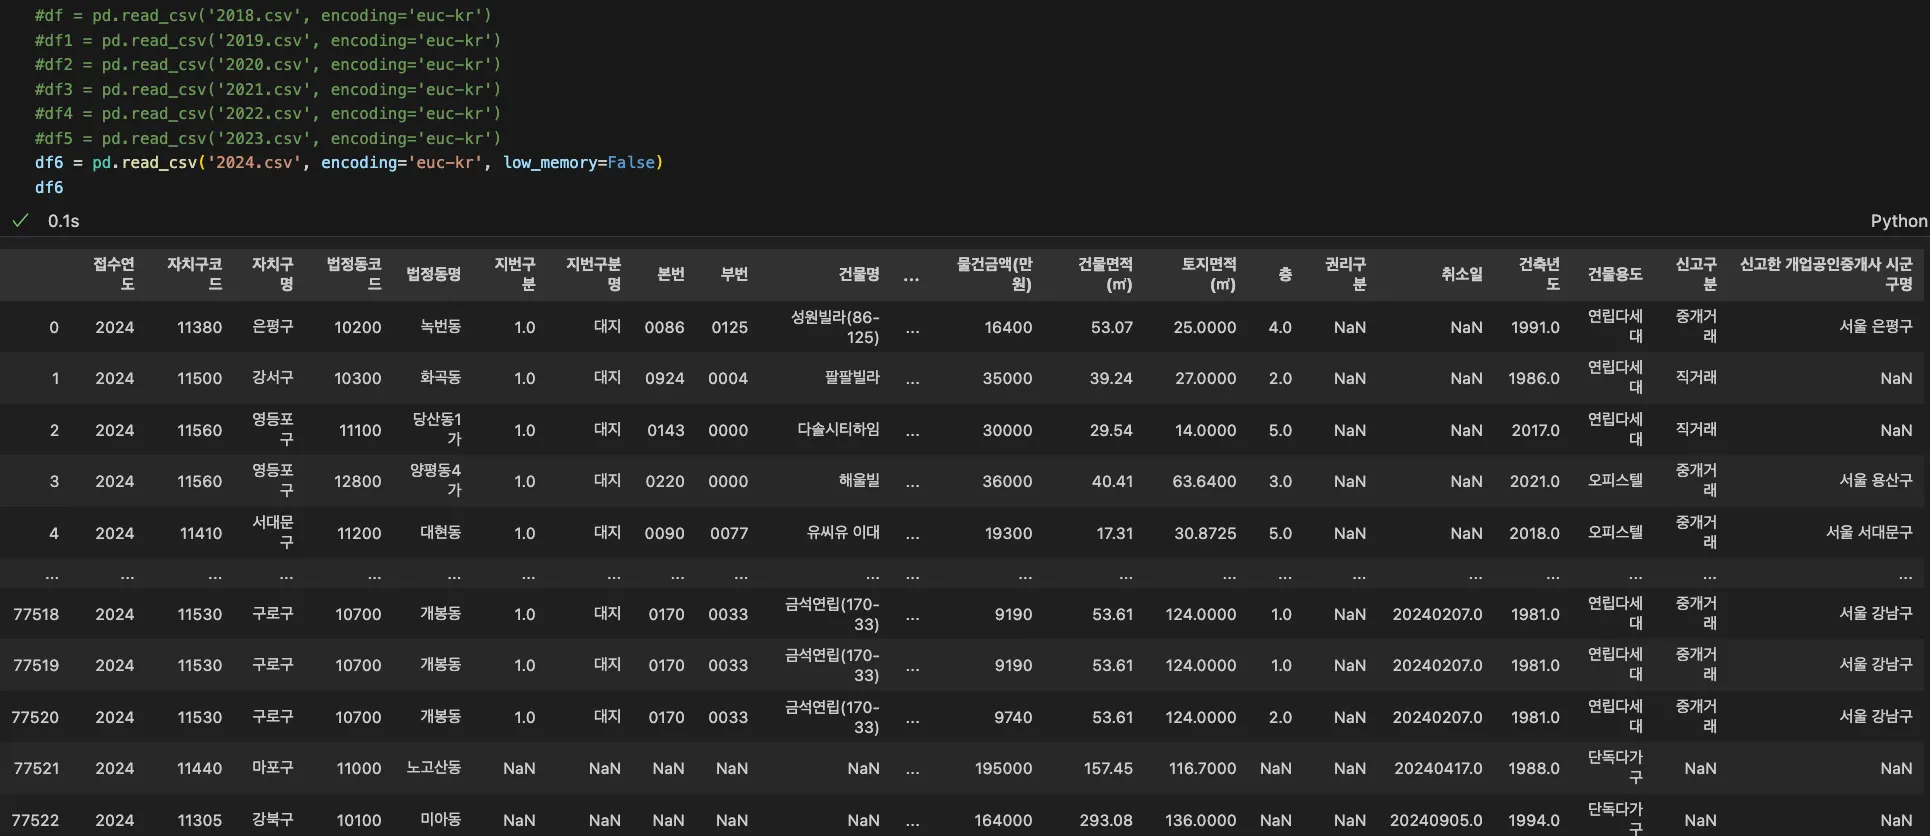Image resolution: width=1930 pixels, height=836 pixels.
Task: Click the 은평구 district cell
Action: (272, 326)
